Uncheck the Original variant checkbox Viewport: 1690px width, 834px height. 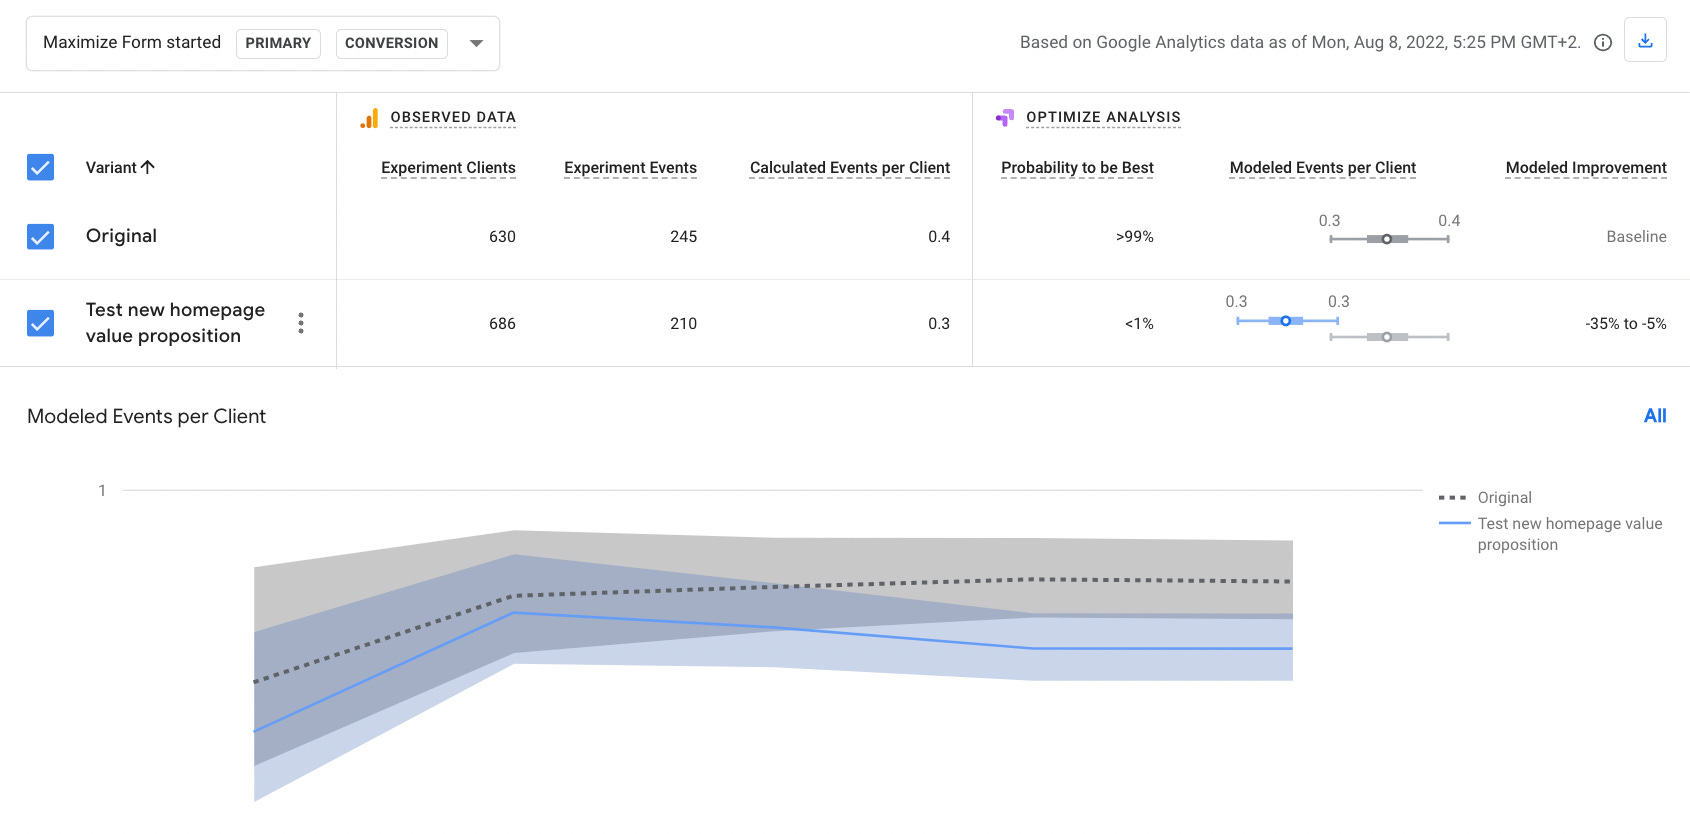40,236
